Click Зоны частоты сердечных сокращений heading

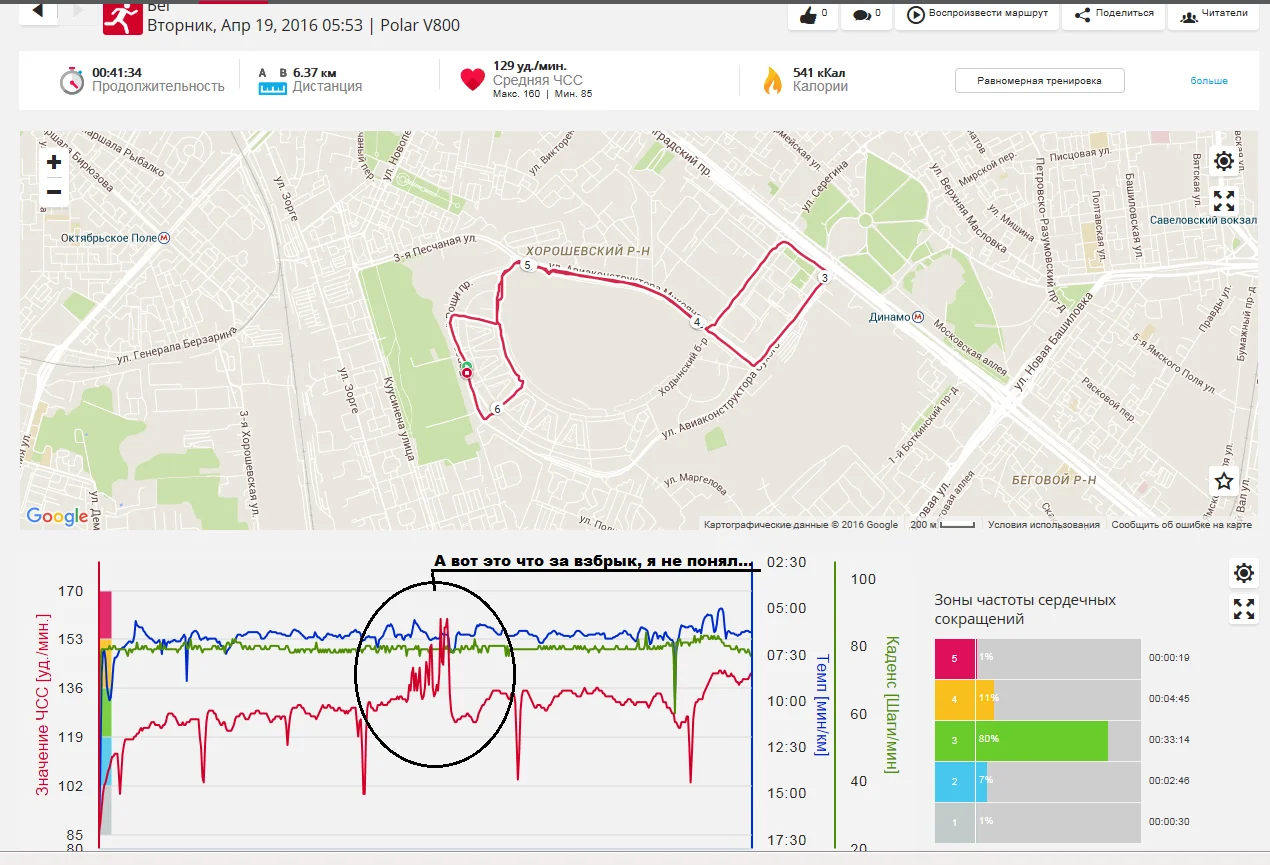[1025, 609]
